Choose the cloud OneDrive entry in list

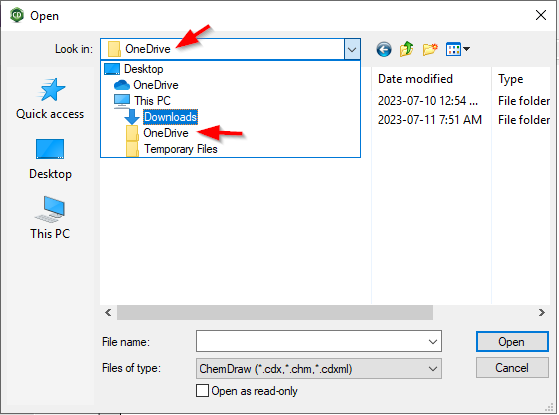tap(146, 85)
